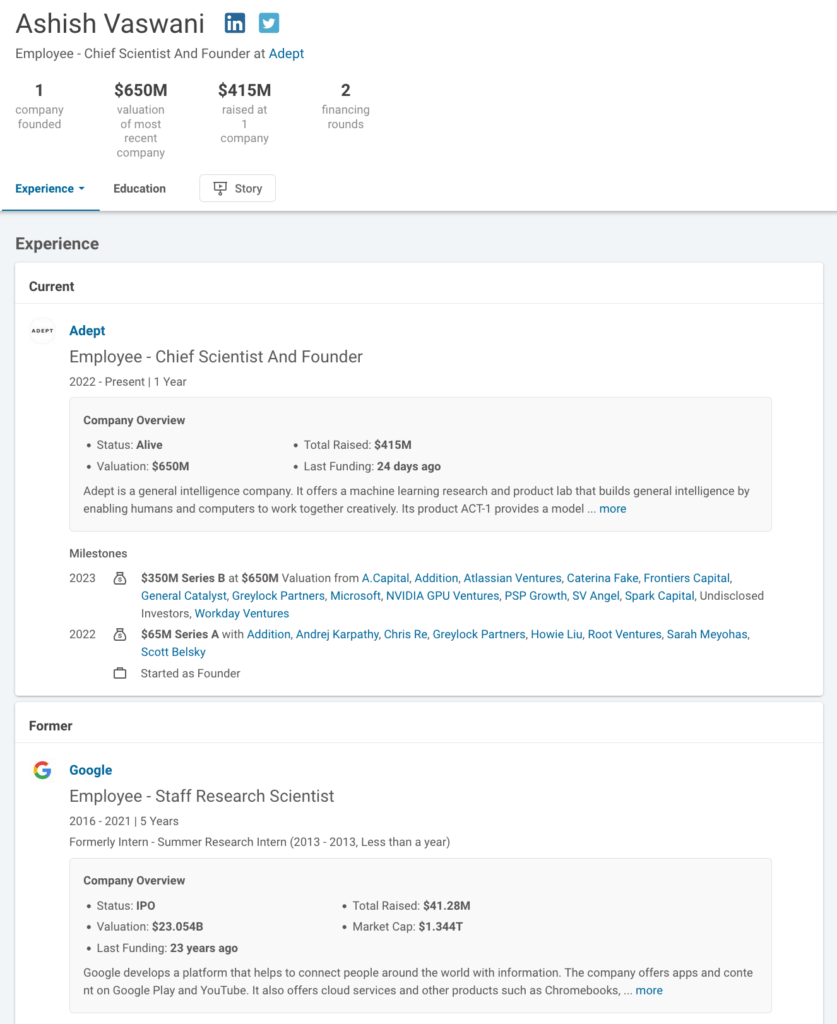Click the Google company logo
837x1024 pixels.
point(42,770)
